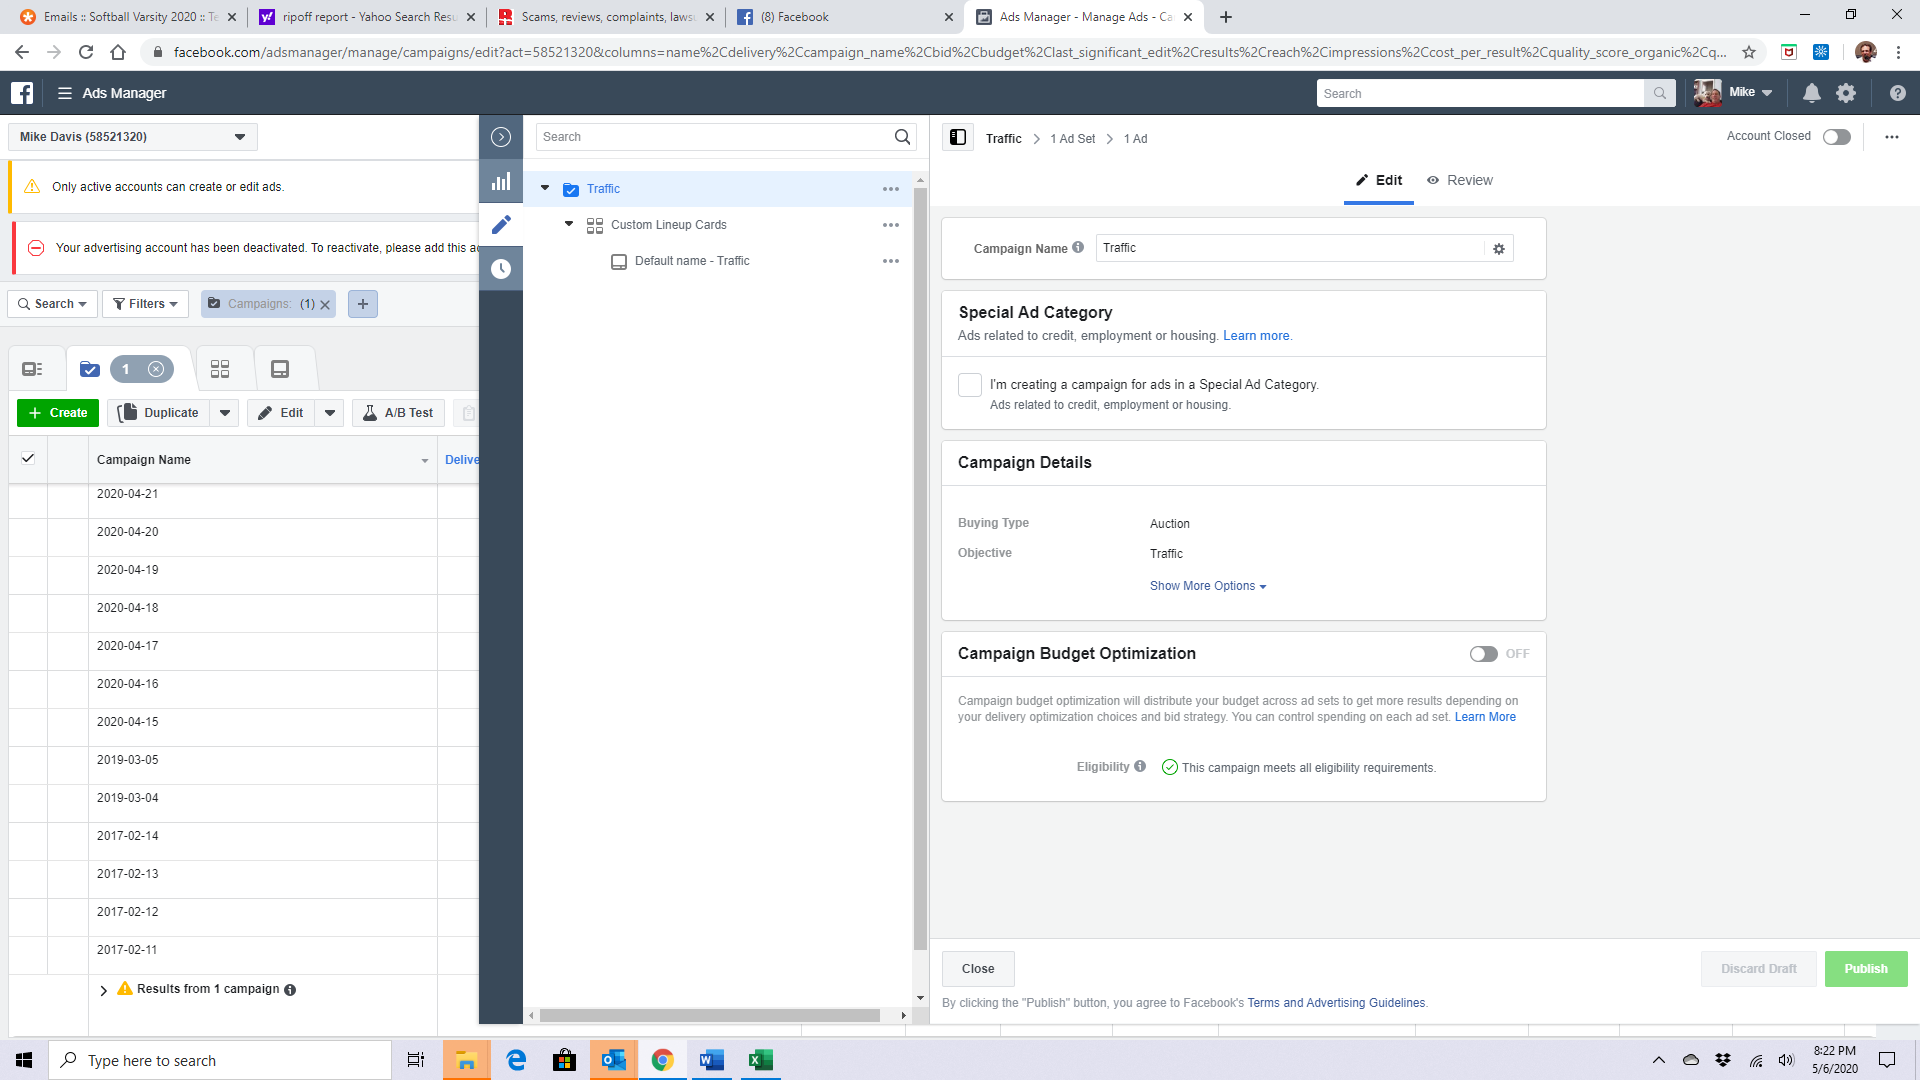The width and height of the screenshot is (1920, 1080).
Task: Switch to the Account Overview tab icon
Action: (33, 369)
